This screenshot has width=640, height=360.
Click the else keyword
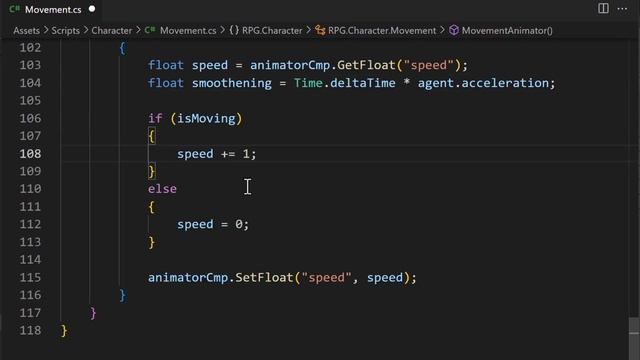pyautogui.click(x=162, y=189)
